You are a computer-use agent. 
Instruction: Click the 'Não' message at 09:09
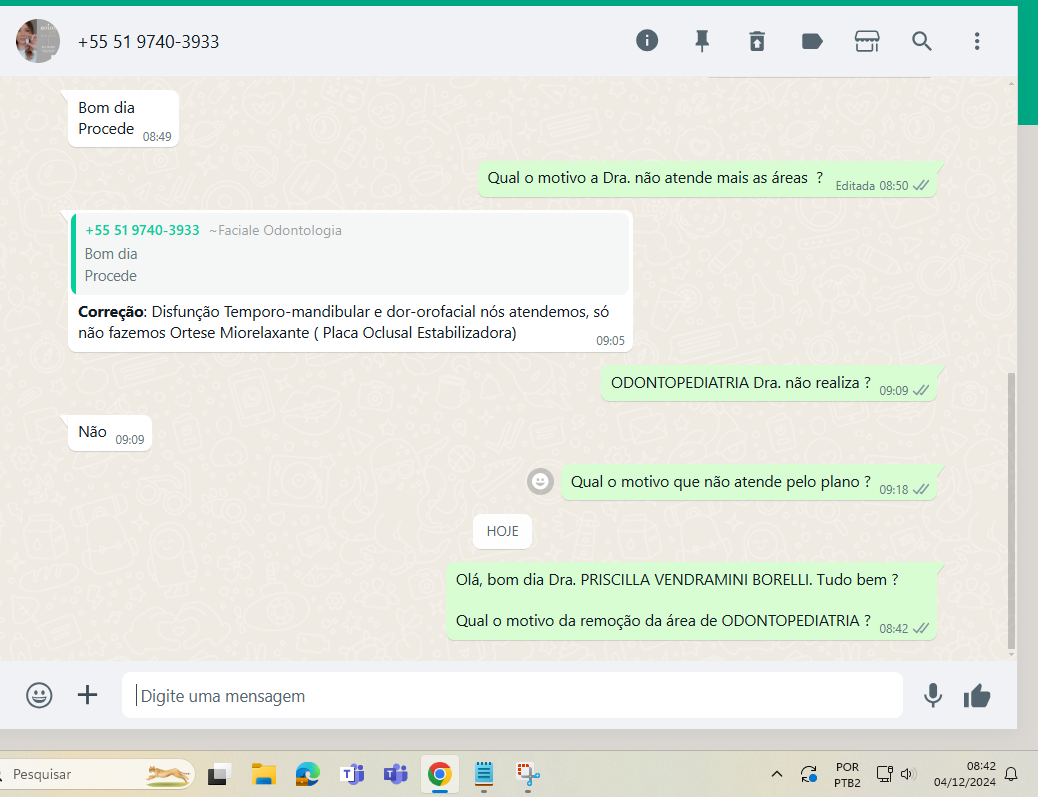pyautogui.click(x=110, y=434)
